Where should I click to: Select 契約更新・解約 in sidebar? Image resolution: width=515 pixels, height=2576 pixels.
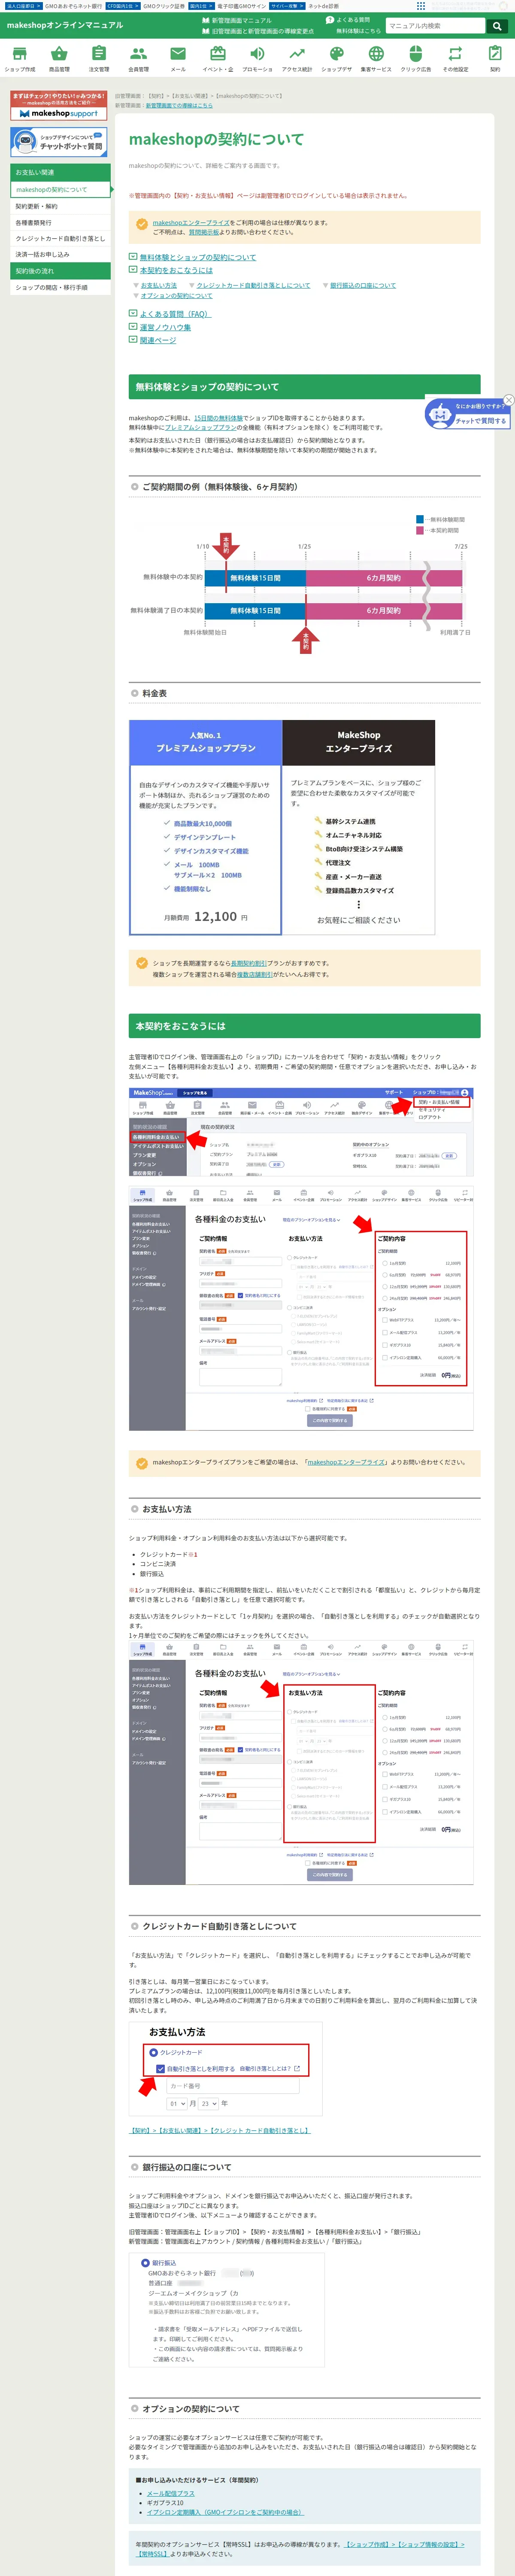click(60, 206)
